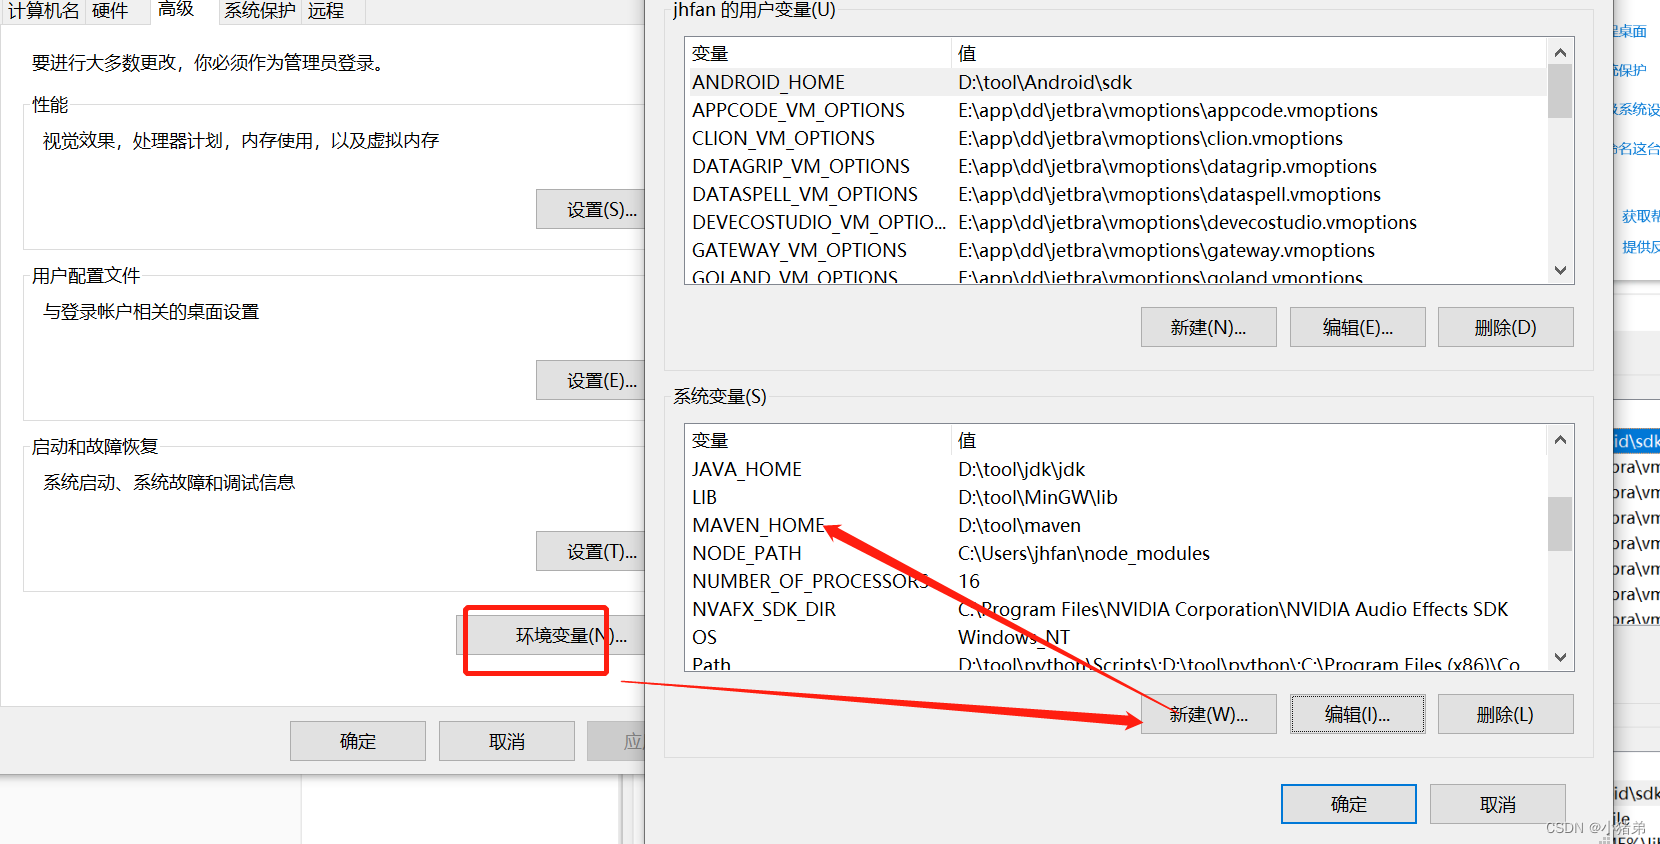Select the APPCODE_VM_OPTIONS variable row

point(1116,110)
